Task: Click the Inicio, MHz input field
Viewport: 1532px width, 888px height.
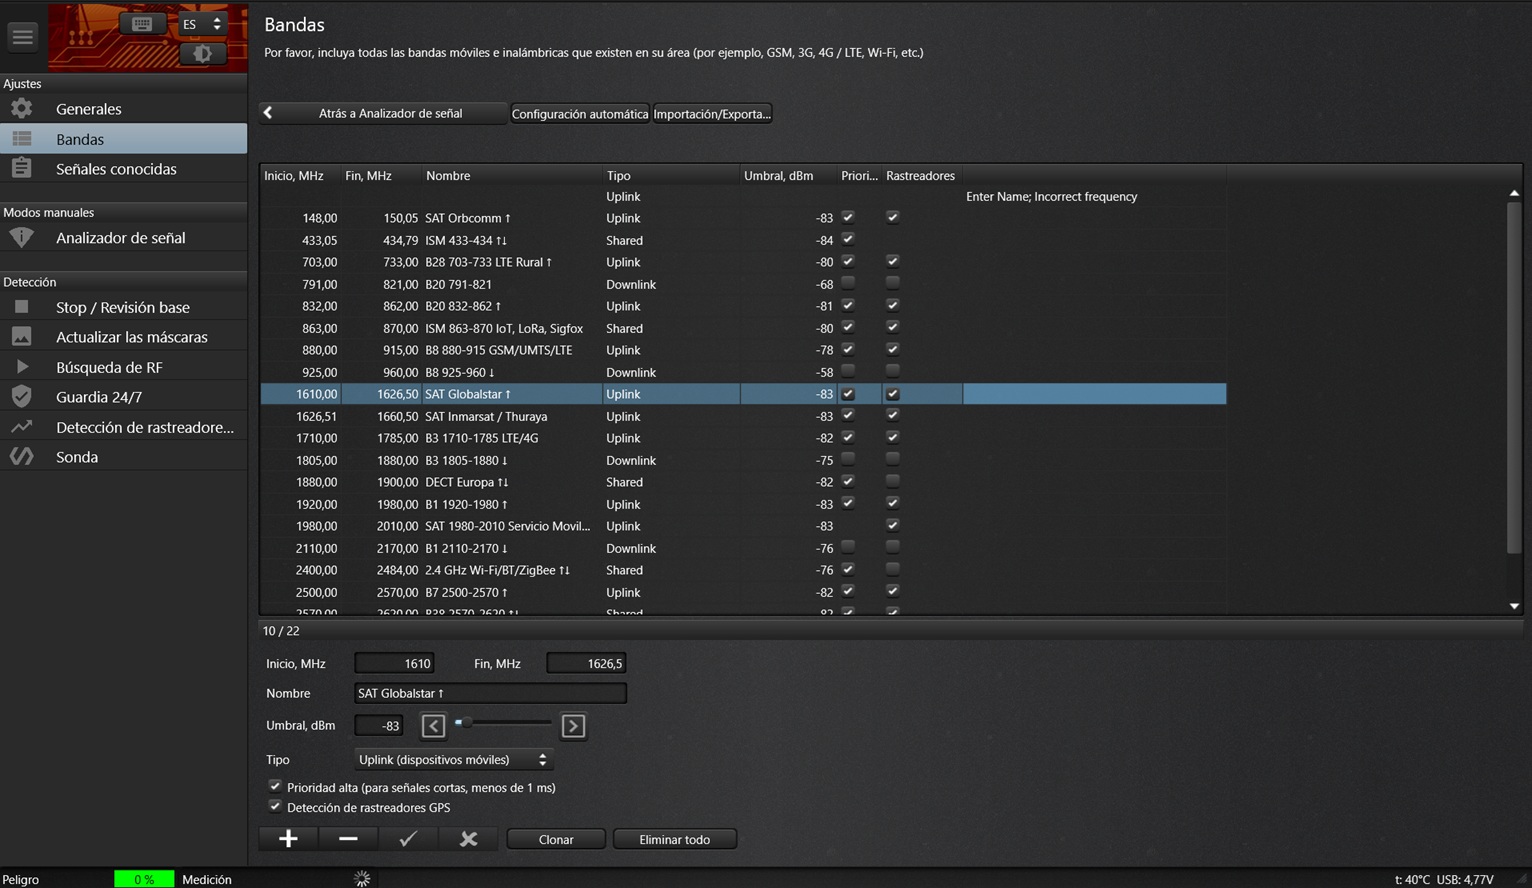Action: click(x=394, y=663)
